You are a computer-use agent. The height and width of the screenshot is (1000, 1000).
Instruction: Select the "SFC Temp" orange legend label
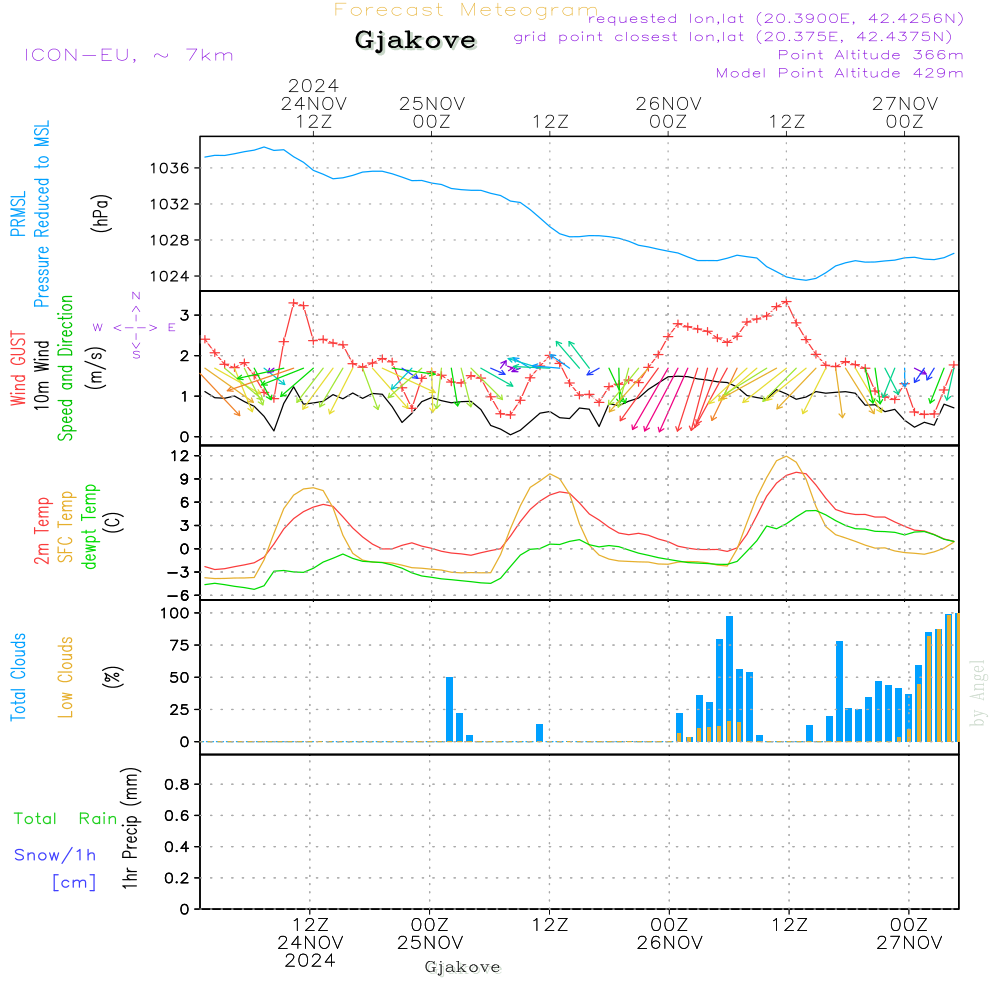coord(65,527)
